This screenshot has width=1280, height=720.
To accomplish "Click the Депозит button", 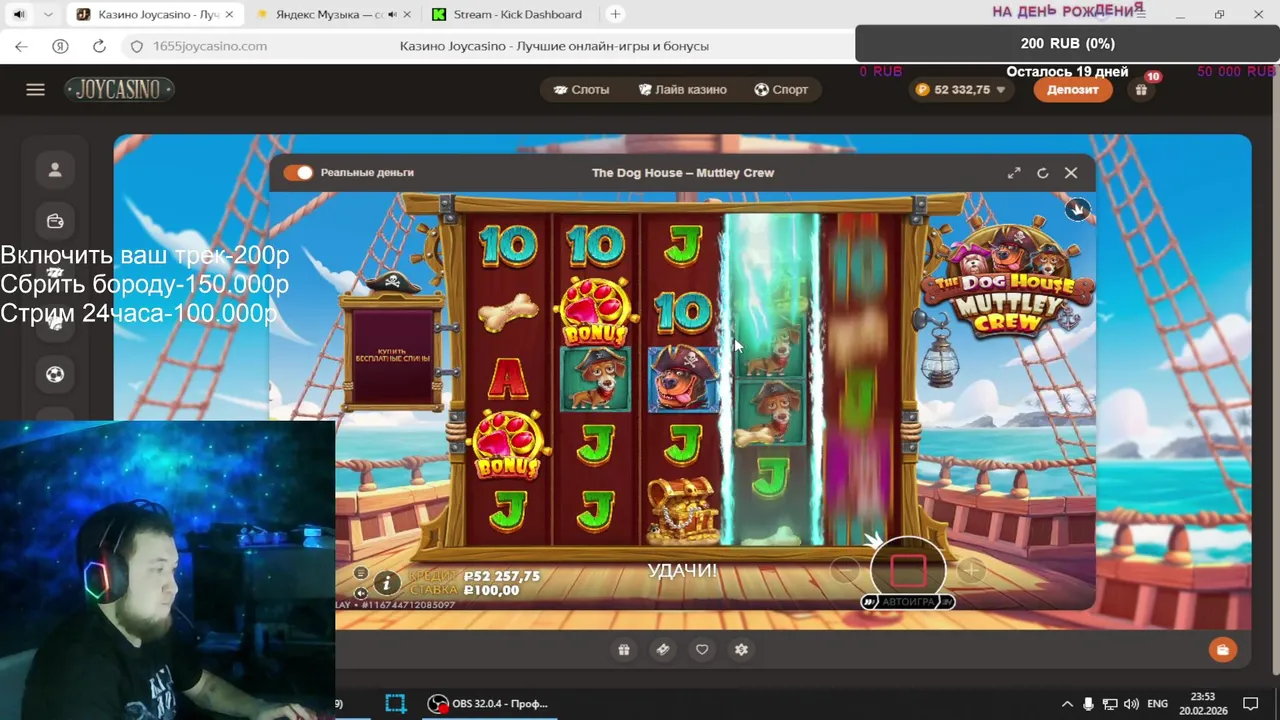I will 1073,89.
